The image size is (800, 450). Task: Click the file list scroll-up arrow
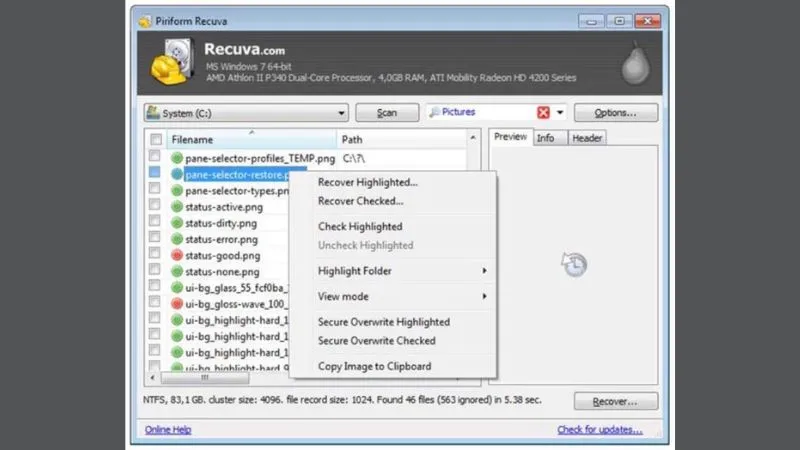tap(473, 137)
